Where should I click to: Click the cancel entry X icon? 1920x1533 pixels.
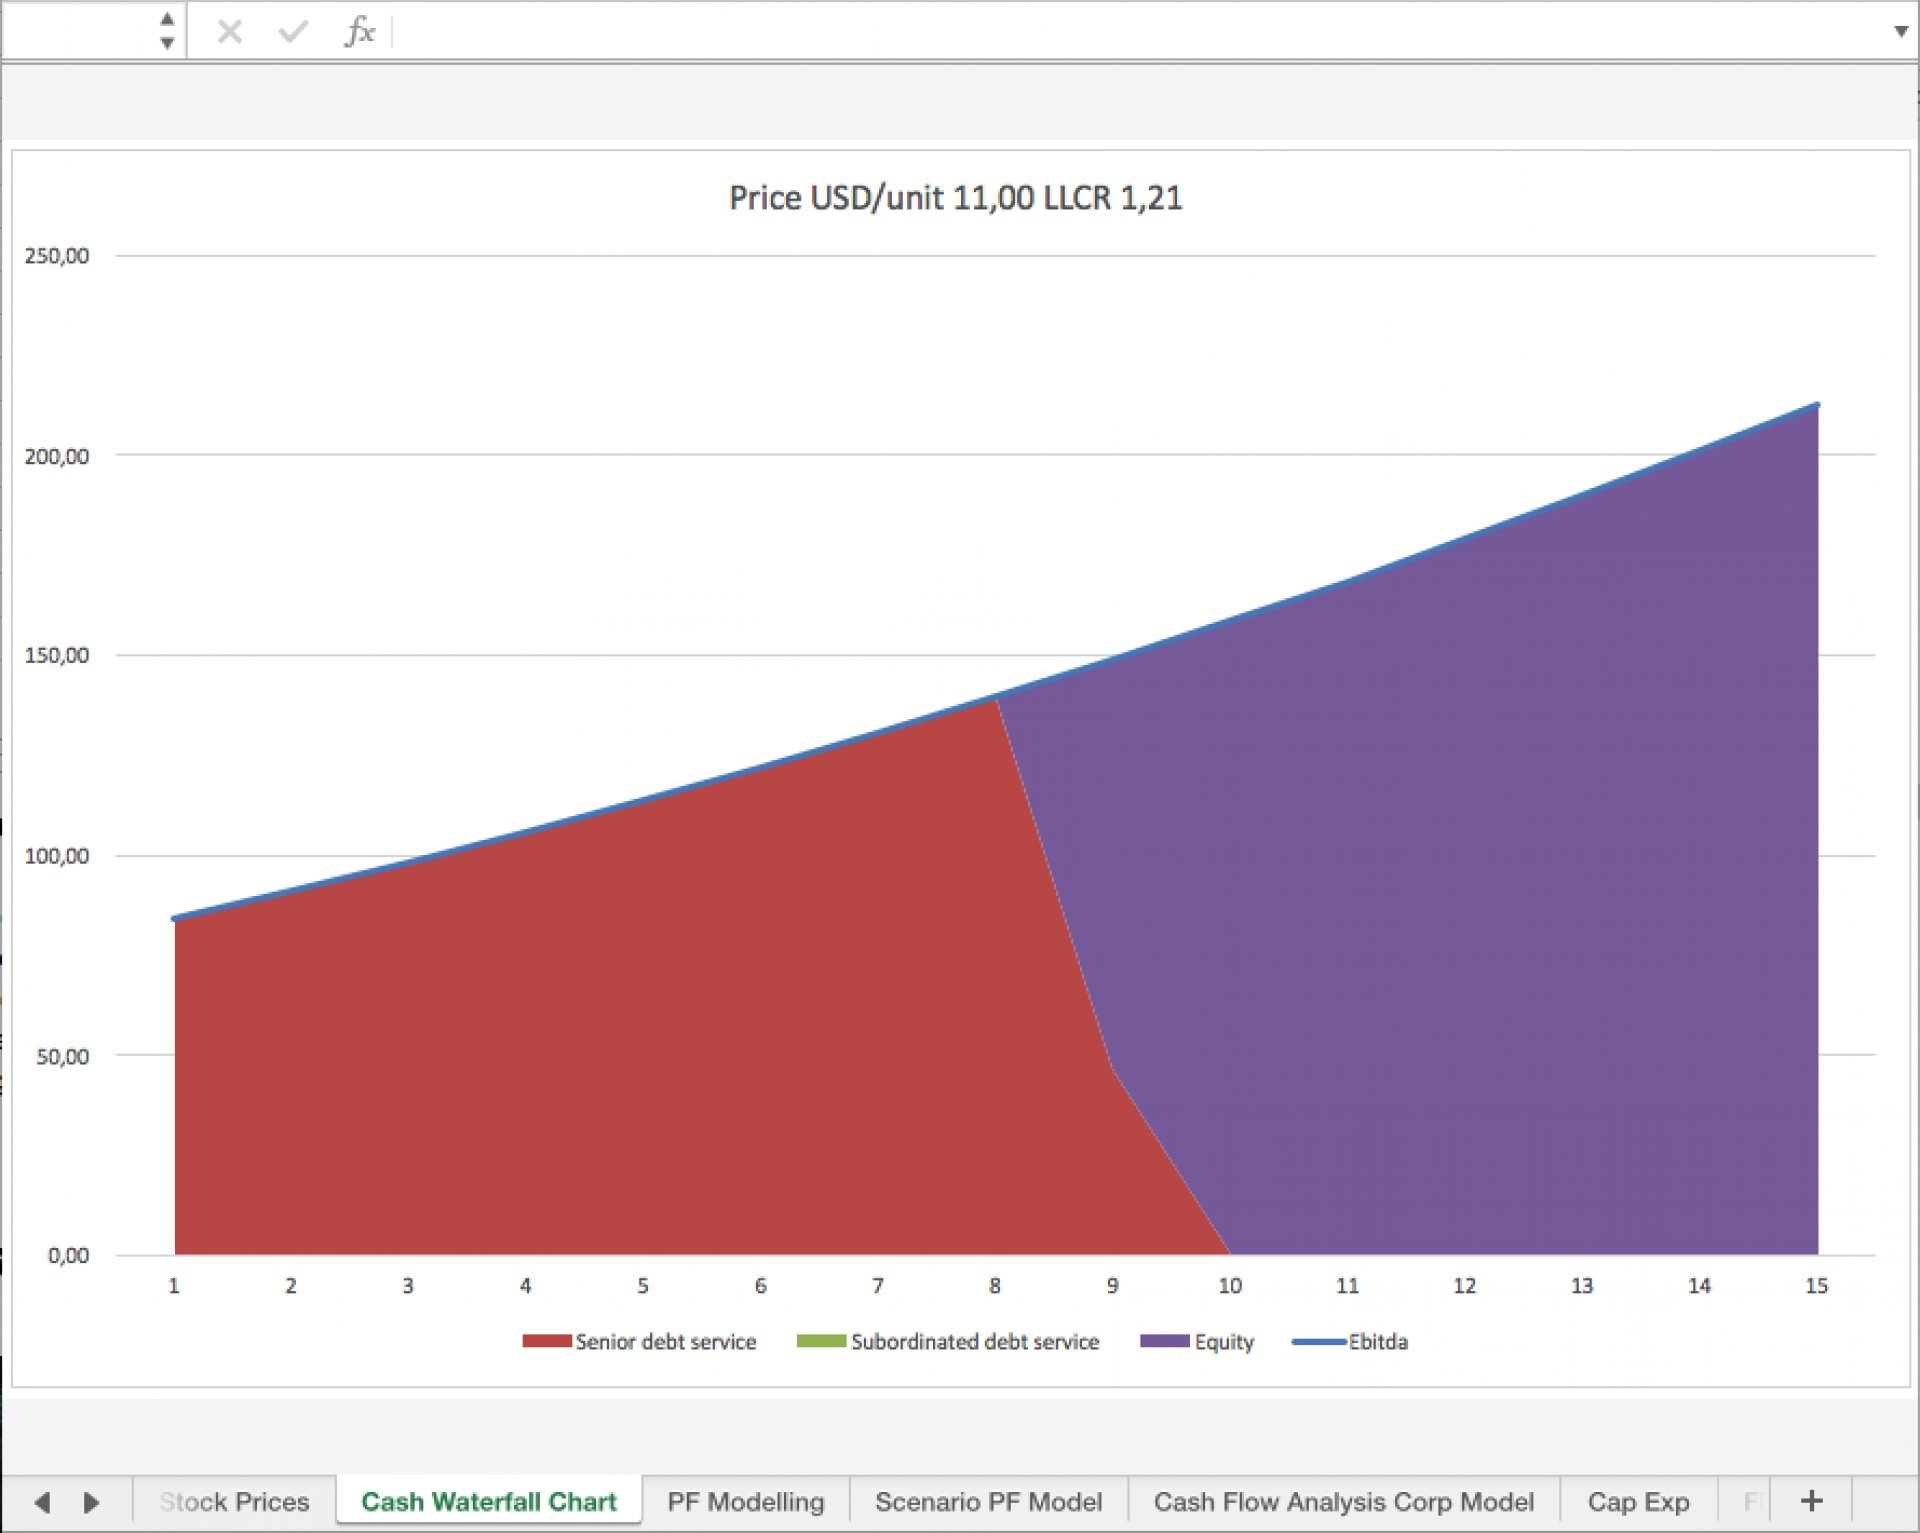point(229,32)
